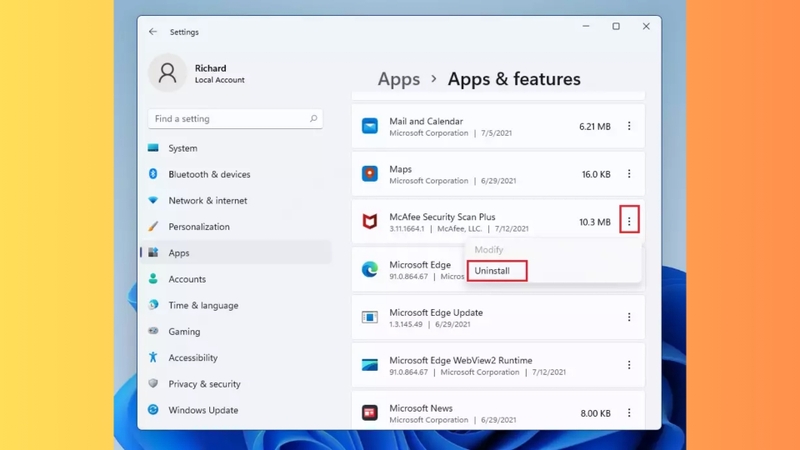
Task: Click the Accessibility figure icon
Action: point(153,357)
